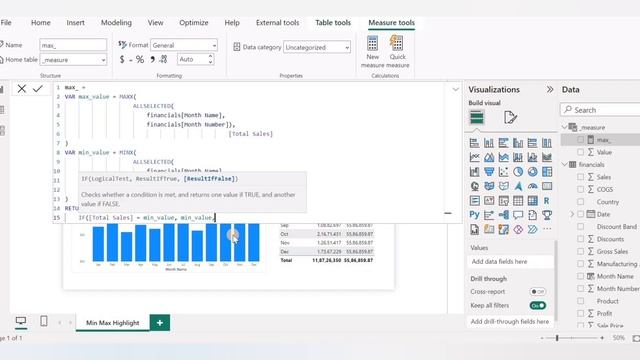Viewport: 640px width, 360px height.
Task: Collapse the financials table tree
Action: click(565, 164)
